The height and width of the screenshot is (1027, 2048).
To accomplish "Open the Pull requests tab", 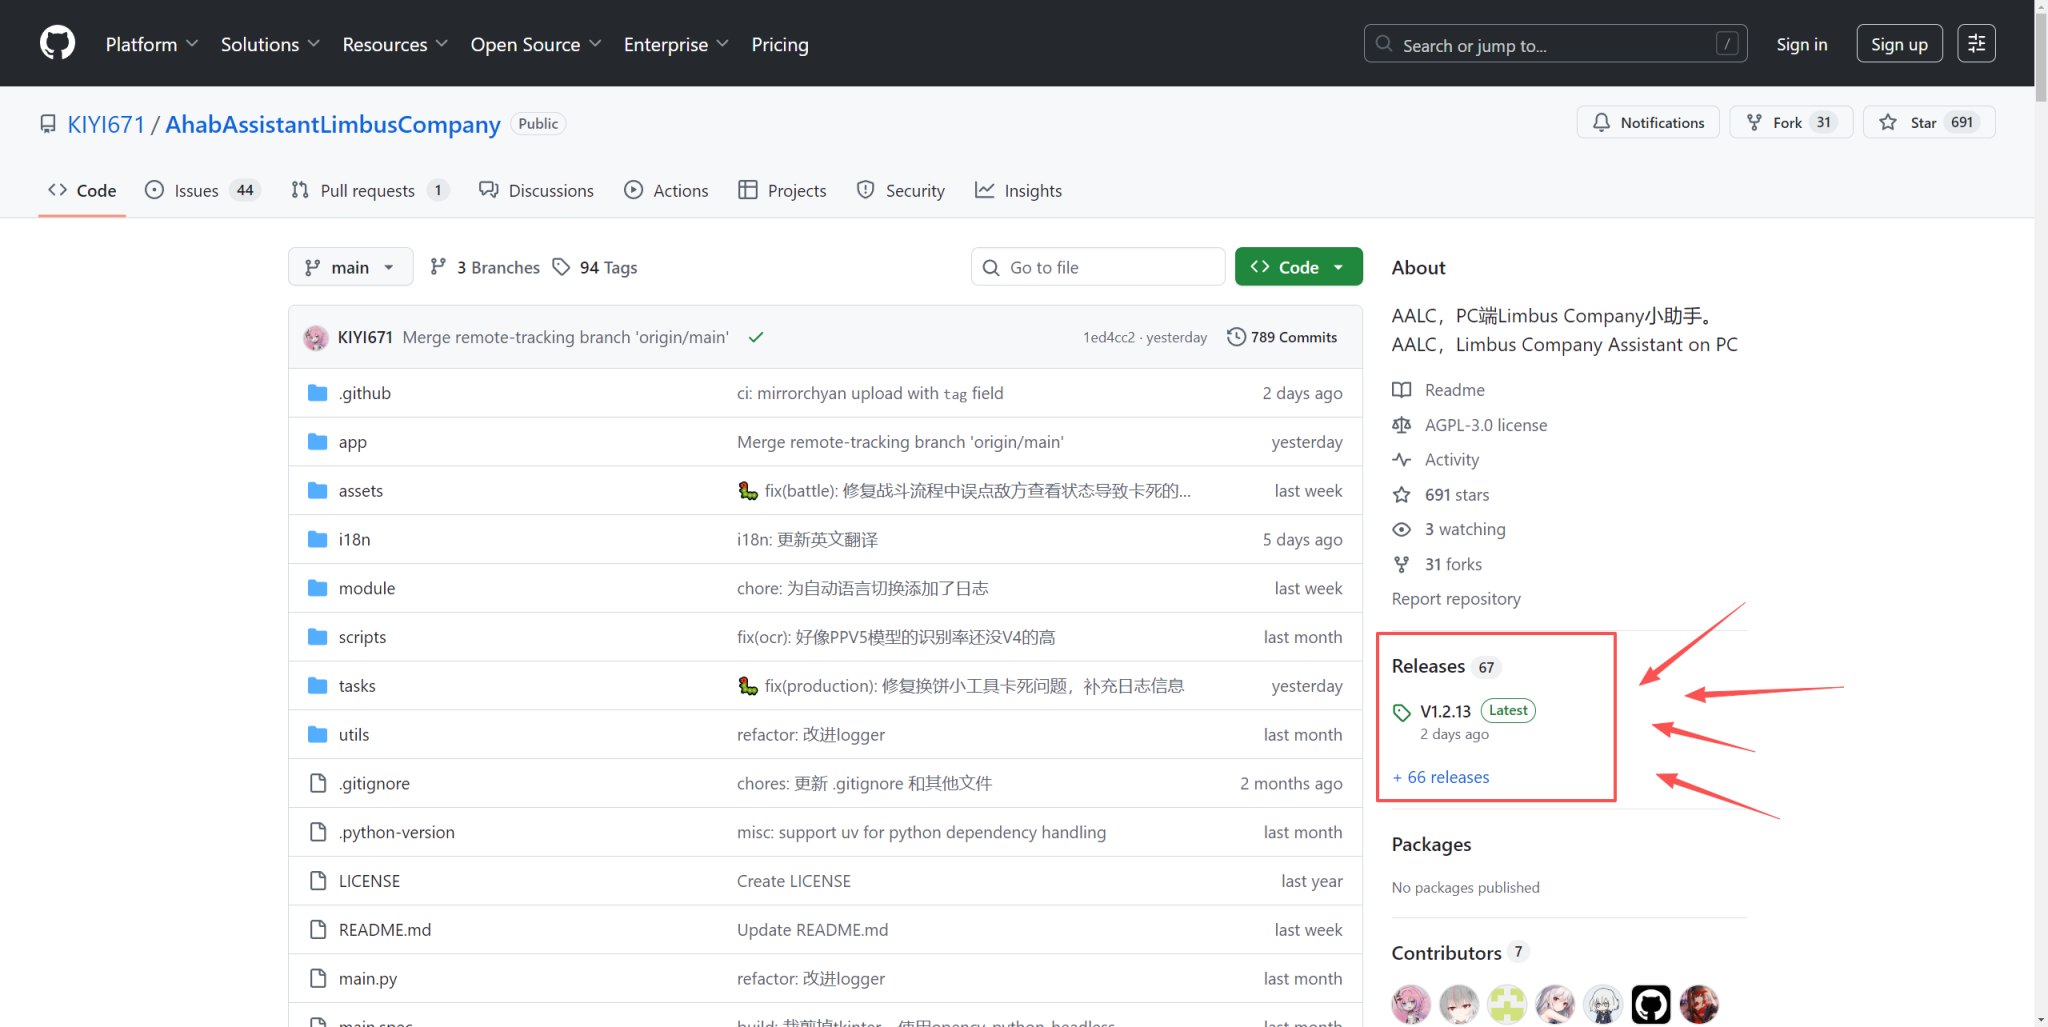I will click(367, 191).
